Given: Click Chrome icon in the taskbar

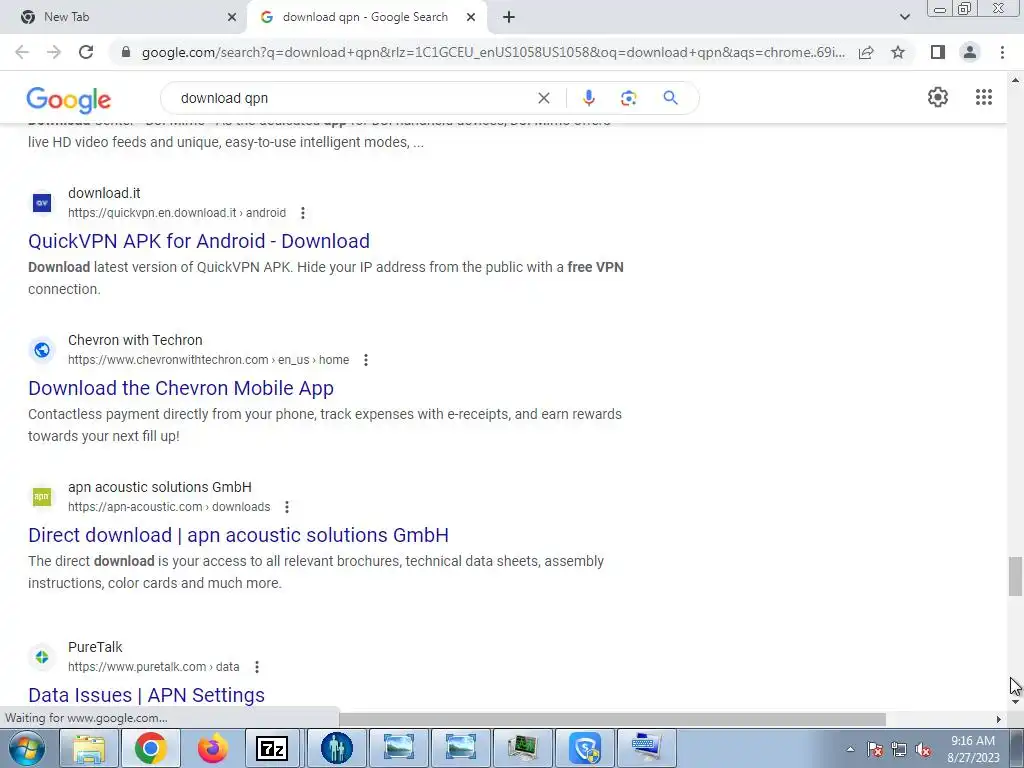Looking at the screenshot, I should [150, 748].
